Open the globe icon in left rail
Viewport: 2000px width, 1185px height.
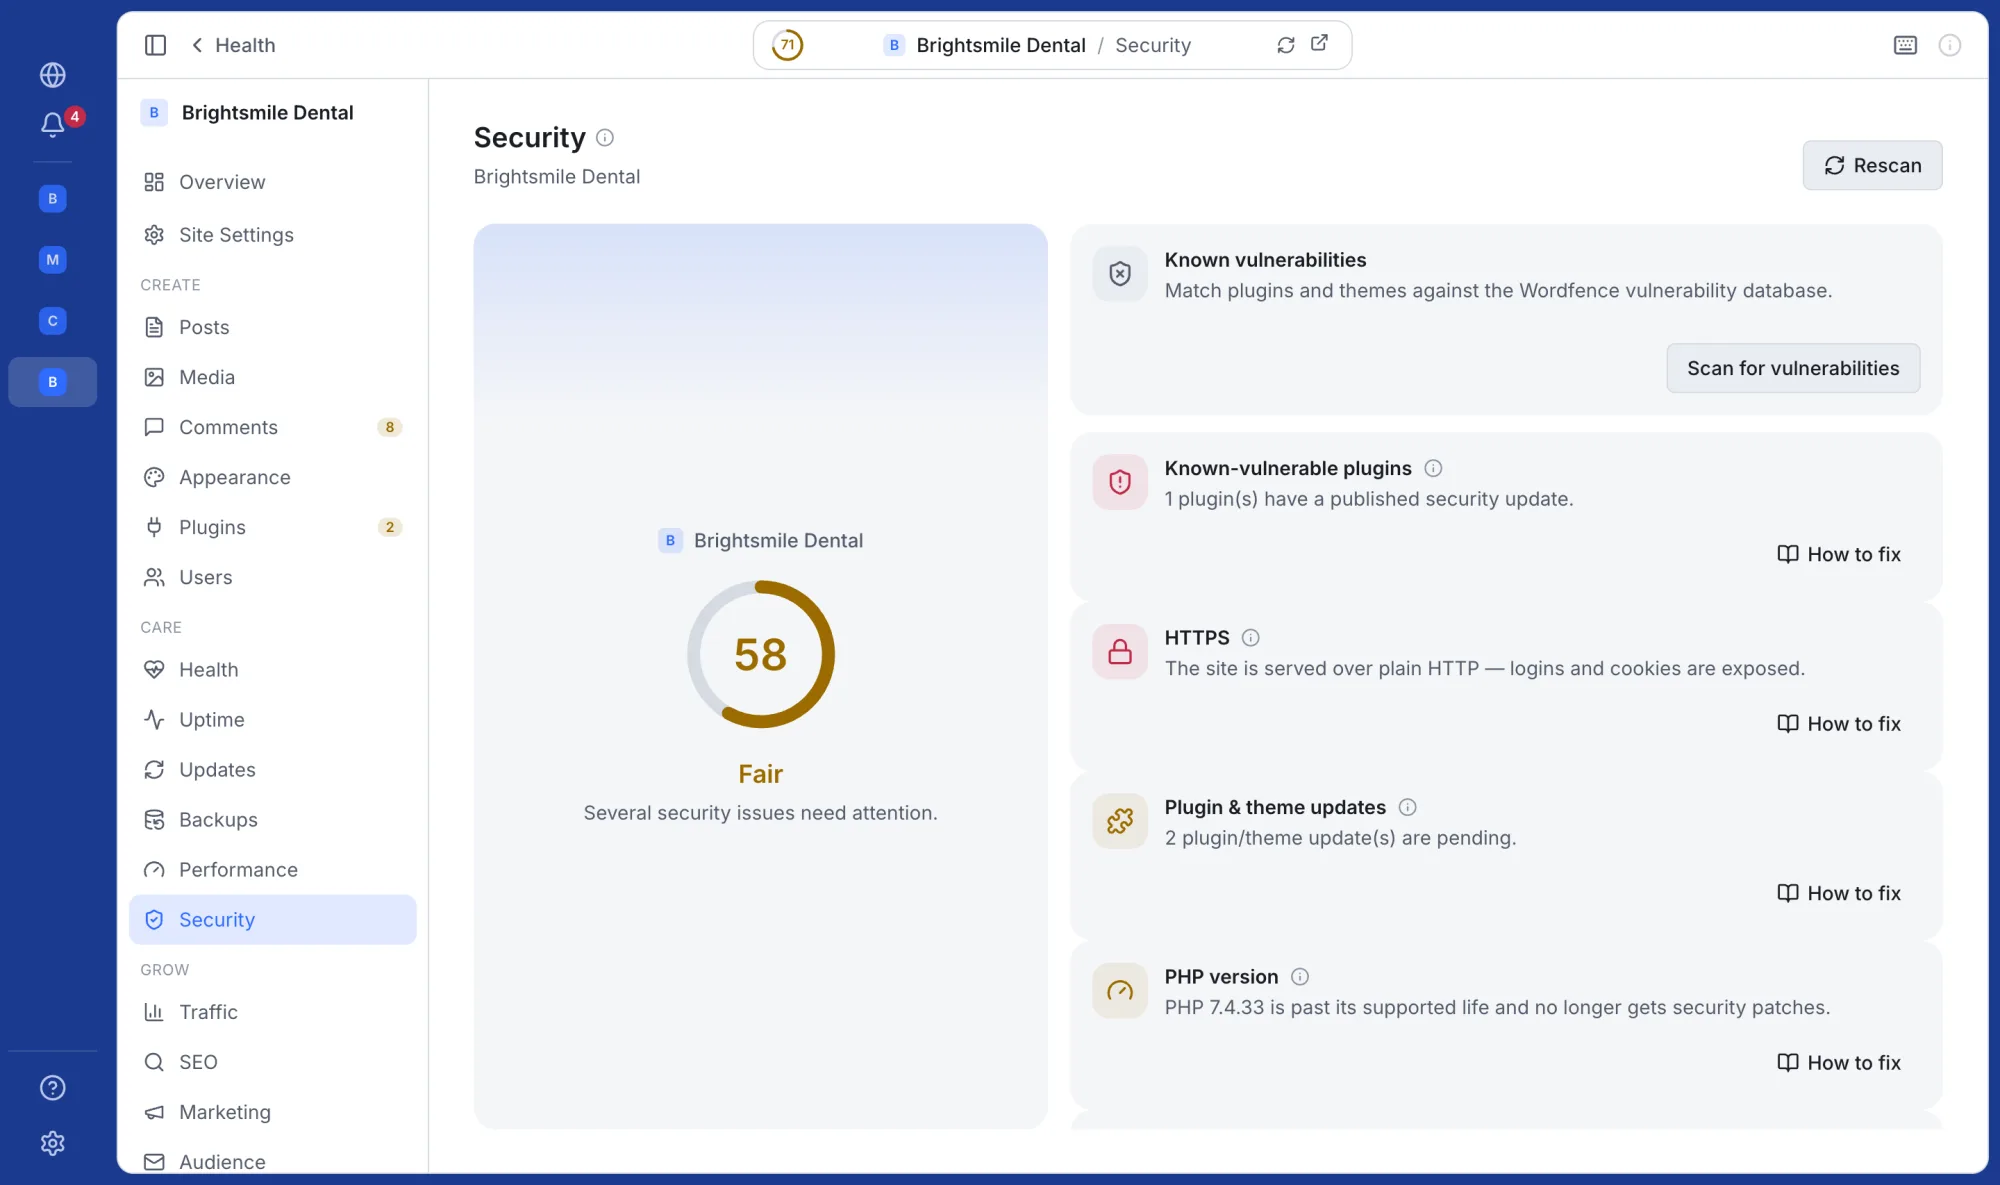click(53, 75)
